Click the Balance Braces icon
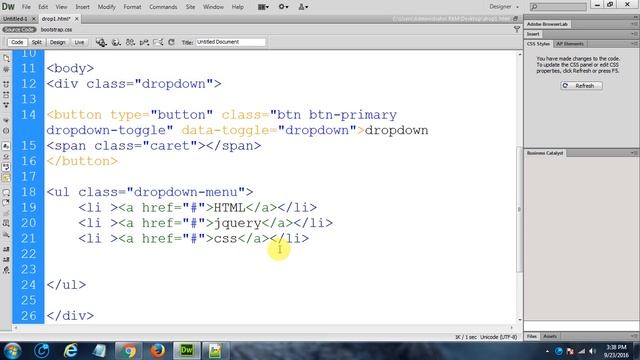Image resolution: width=640 pixels, height=360 pixels. tap(6, 131)
